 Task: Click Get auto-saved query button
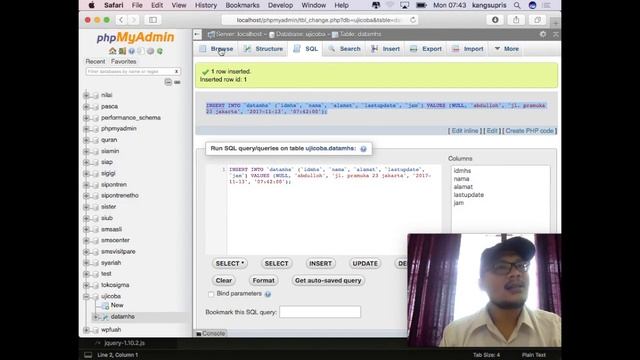point(328,281)
